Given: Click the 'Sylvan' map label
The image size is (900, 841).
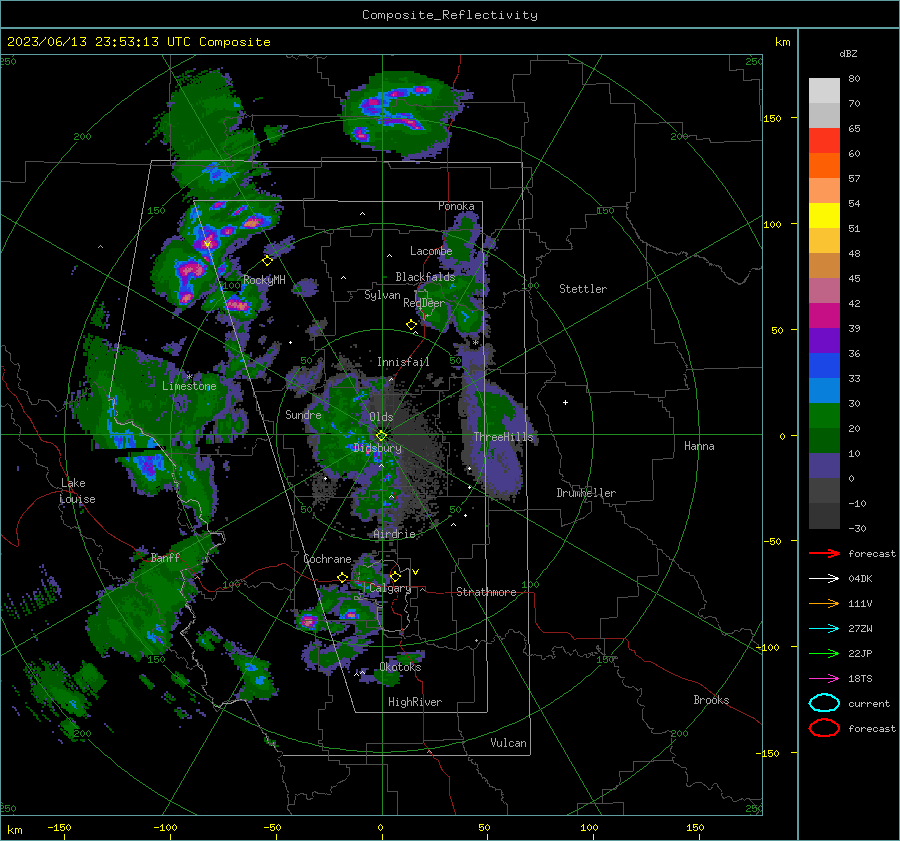Looking at the screenshot, I should (382, 295).
